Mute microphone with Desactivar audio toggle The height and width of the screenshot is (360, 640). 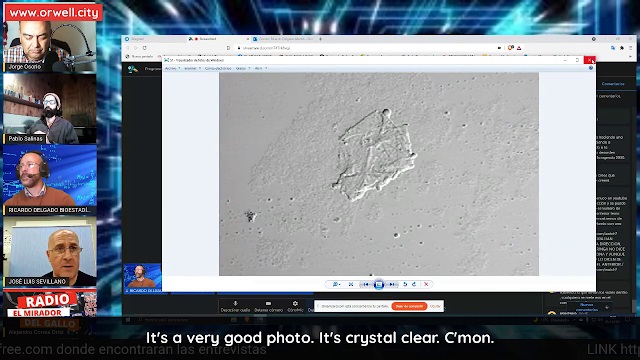click(x=235, y=307)
